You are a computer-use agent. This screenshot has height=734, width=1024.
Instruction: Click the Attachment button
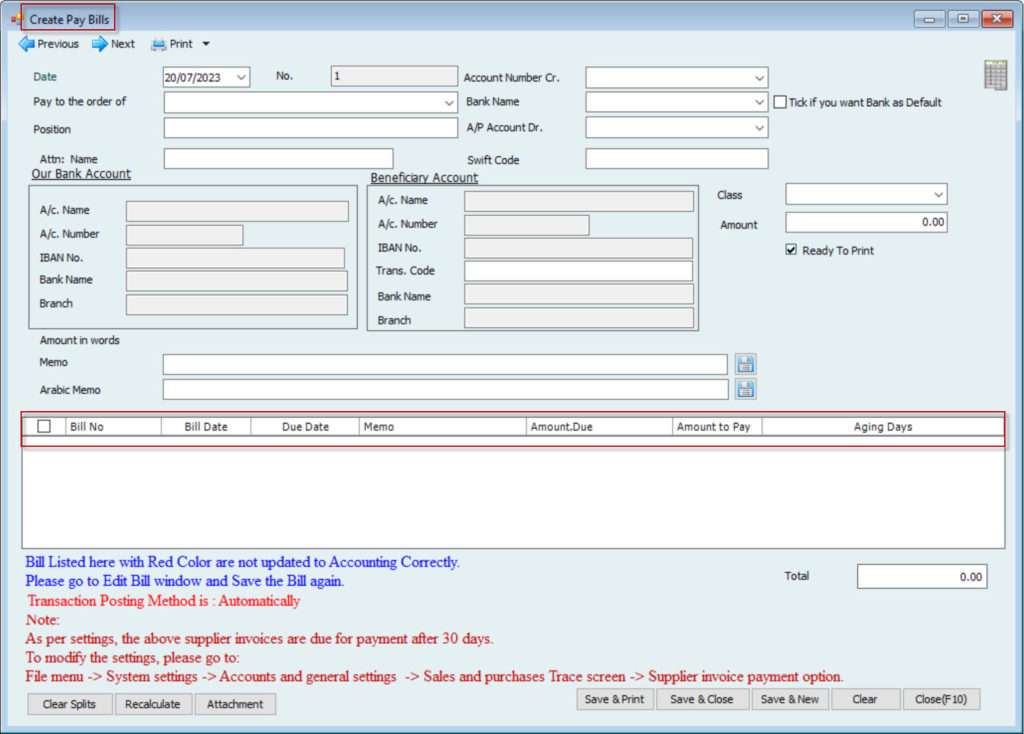pos(235,704)
